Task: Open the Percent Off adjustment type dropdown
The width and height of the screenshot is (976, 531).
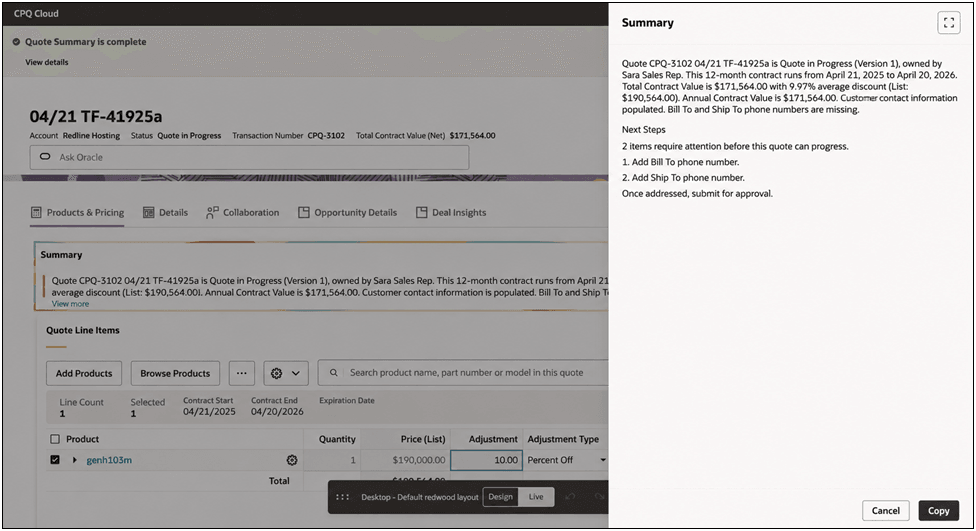Action: pyautogui.click(x=603, y=460)
